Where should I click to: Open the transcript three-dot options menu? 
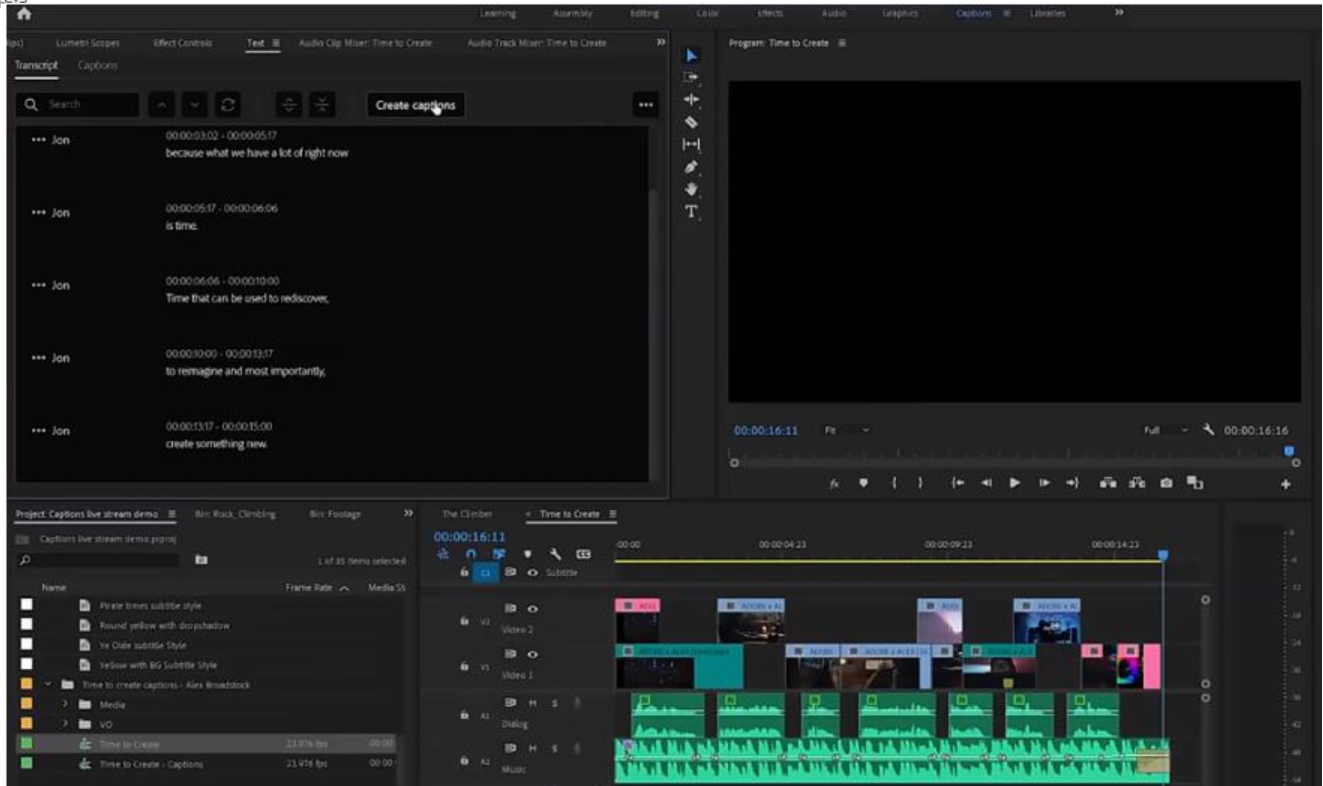click(646, 105)
